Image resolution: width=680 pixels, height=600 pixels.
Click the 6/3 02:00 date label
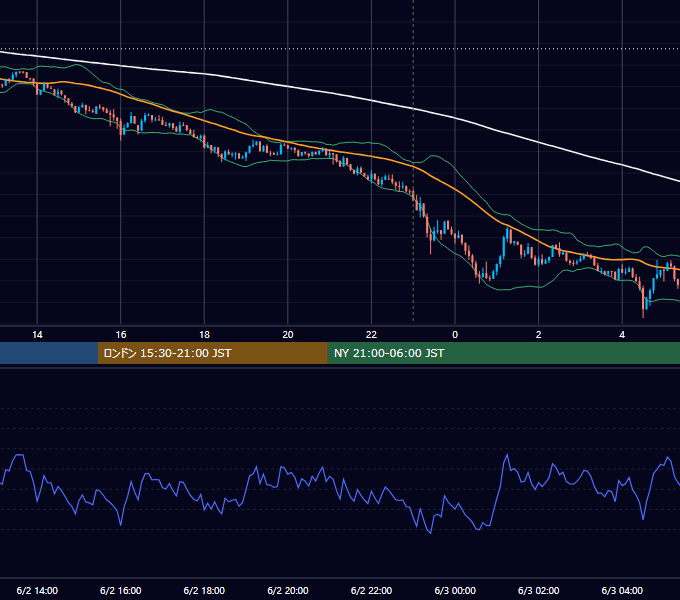tap(539, 590)
